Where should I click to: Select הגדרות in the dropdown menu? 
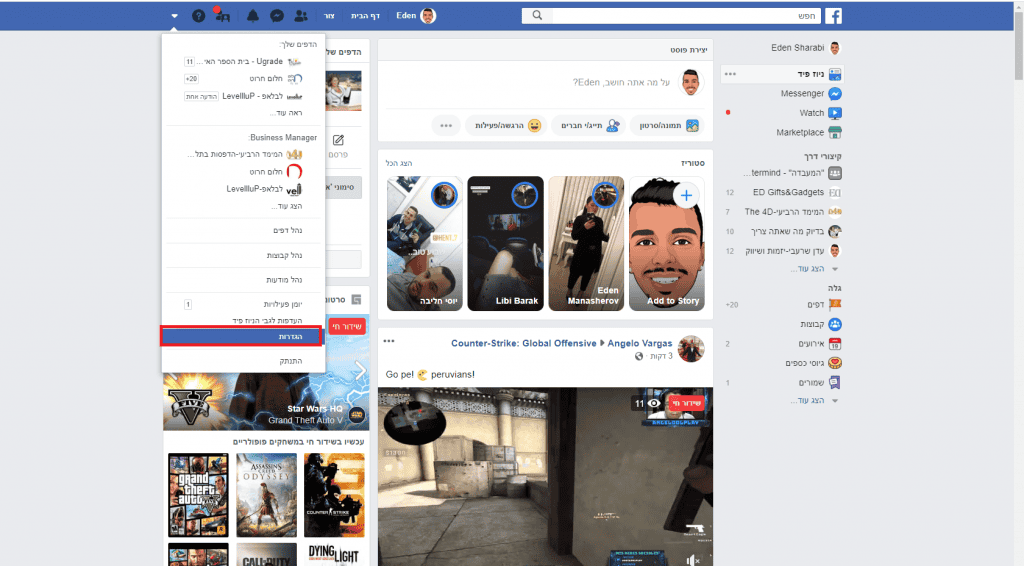coord(242,336)
